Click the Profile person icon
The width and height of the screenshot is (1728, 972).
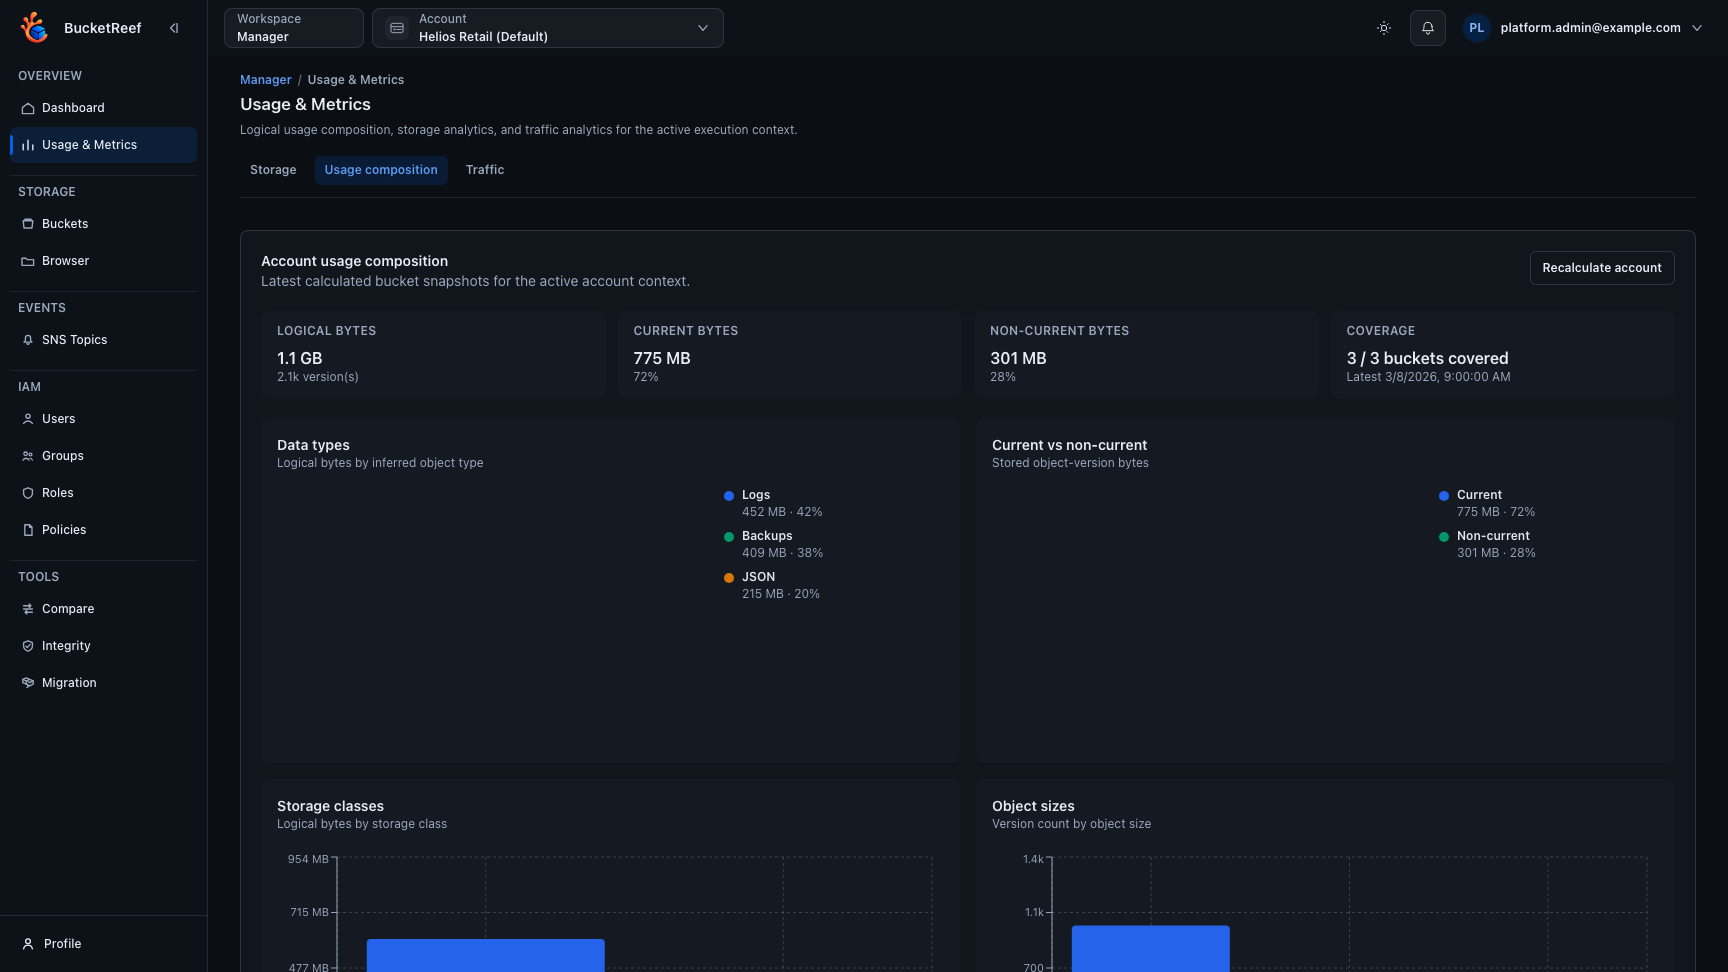point(28,944)
